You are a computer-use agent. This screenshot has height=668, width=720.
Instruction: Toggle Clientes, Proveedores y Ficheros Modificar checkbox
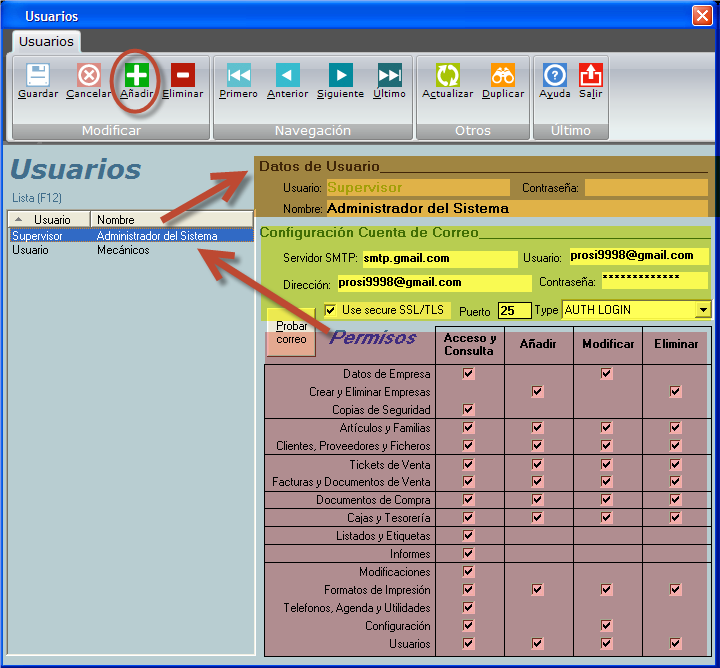(x=606, y=445)
